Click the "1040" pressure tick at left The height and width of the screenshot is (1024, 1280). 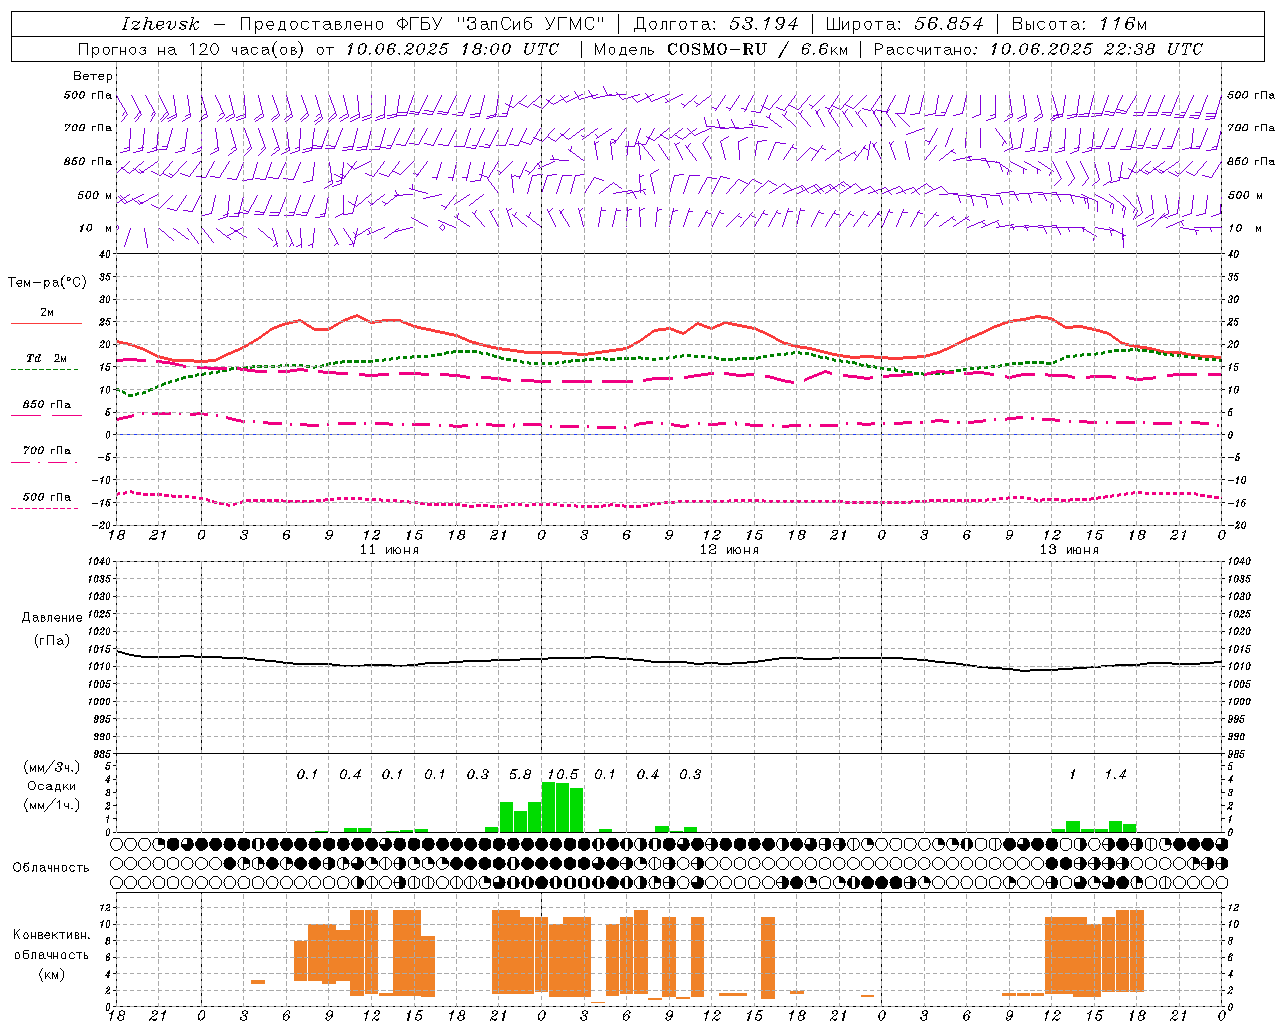[x=98, y=561]
